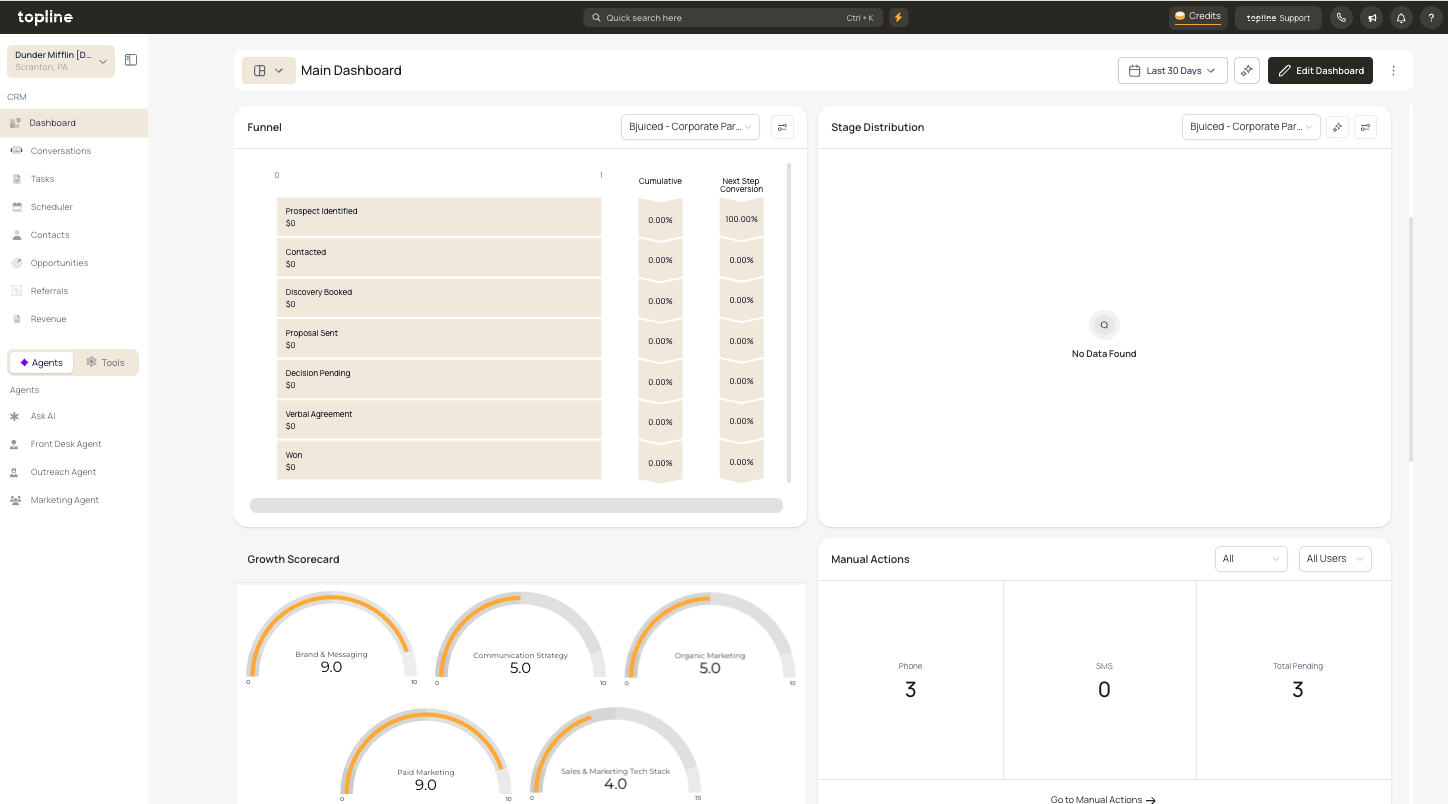The height and width of the screenshot is (804, 1448).
Task: Click Stage Distribution sparkle AI icon
Action: (x=1337, y=127)
